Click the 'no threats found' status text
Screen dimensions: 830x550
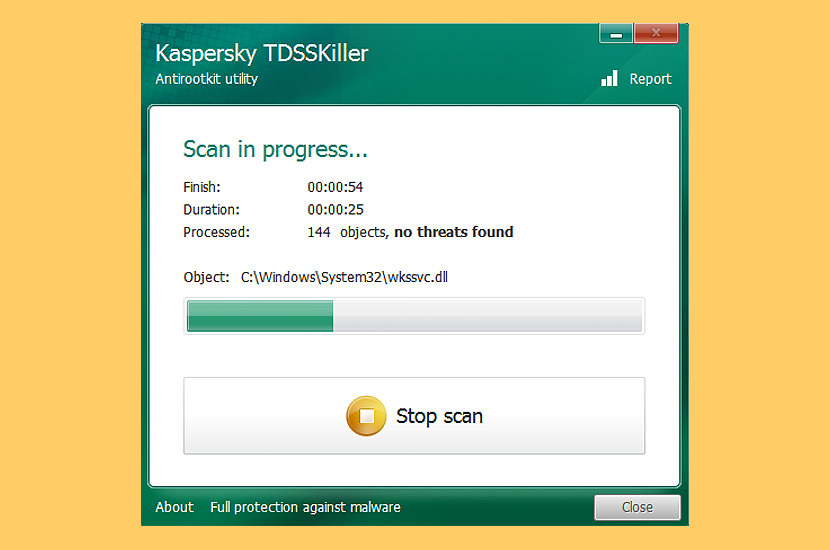pos(454,232)
